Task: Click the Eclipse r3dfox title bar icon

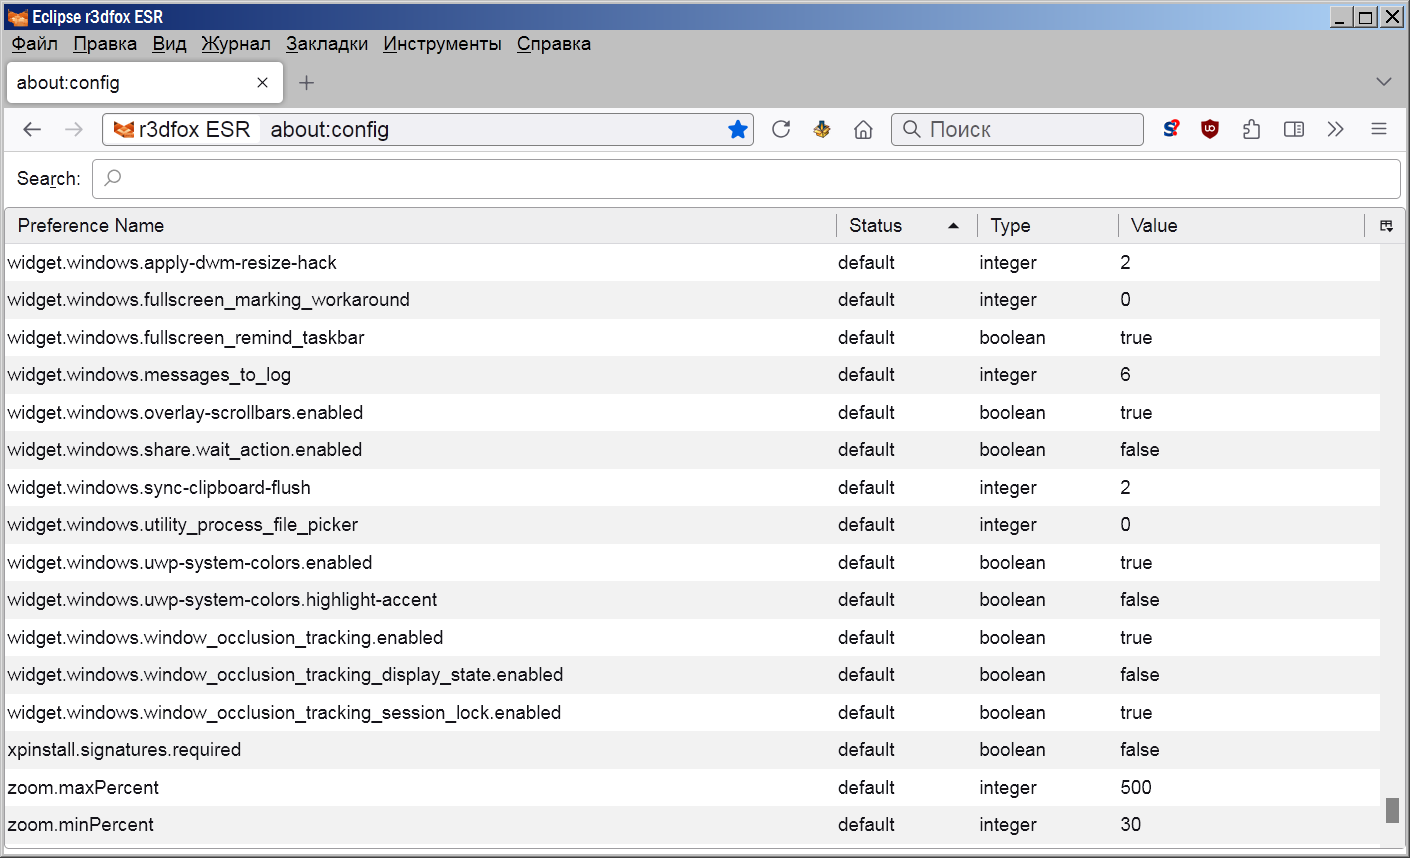Action: [17, 17]
